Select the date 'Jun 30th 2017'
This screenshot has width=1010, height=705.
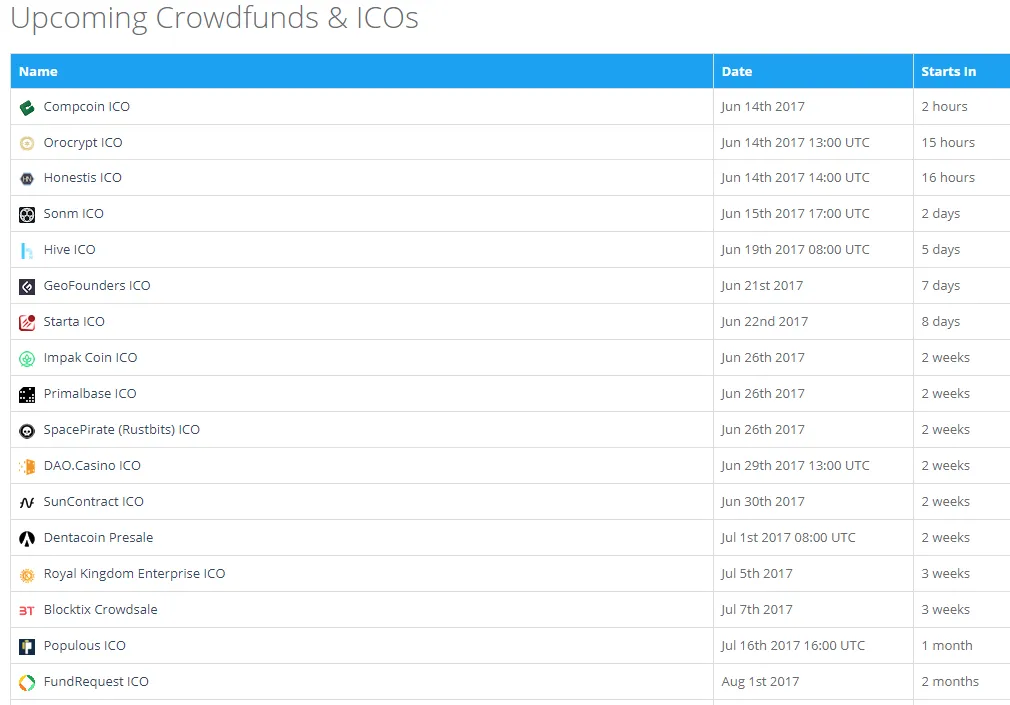pyautogui.click(x=763, y=501)
